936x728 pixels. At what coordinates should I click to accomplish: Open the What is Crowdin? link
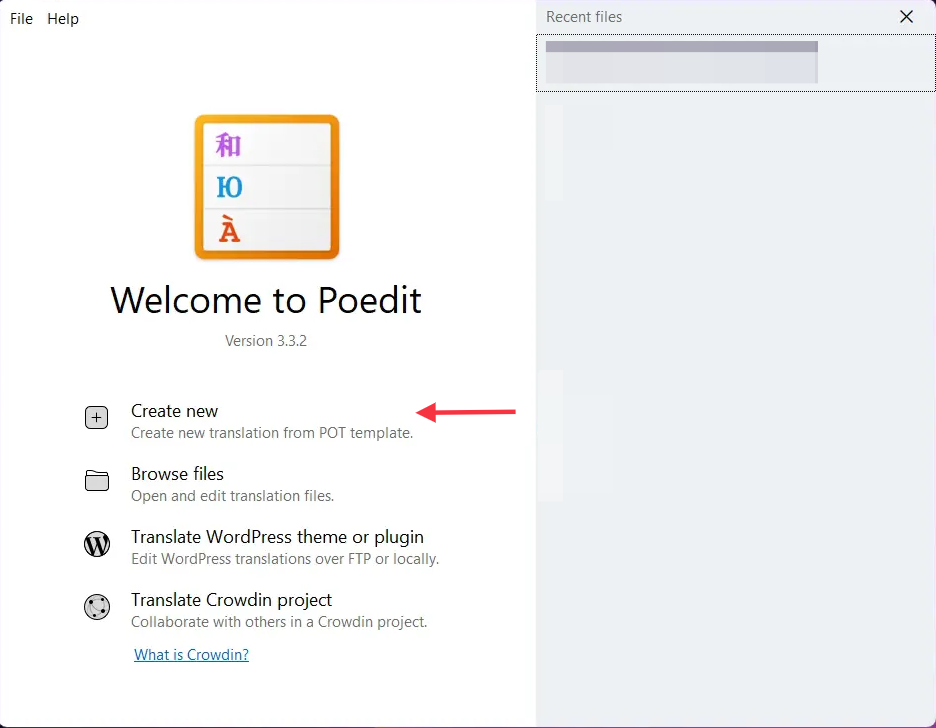tap(191, 655)
